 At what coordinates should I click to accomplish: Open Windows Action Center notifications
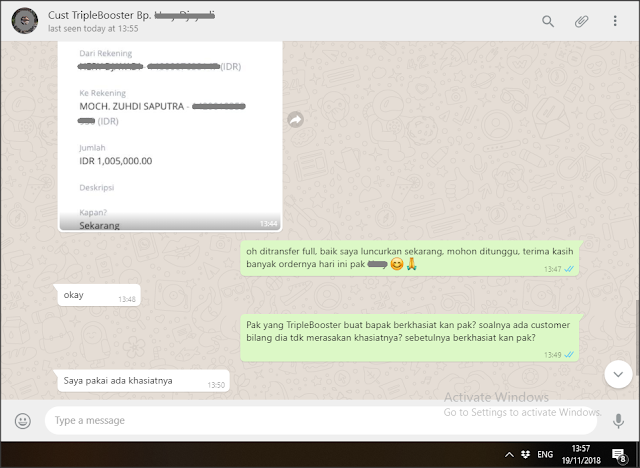619,455
